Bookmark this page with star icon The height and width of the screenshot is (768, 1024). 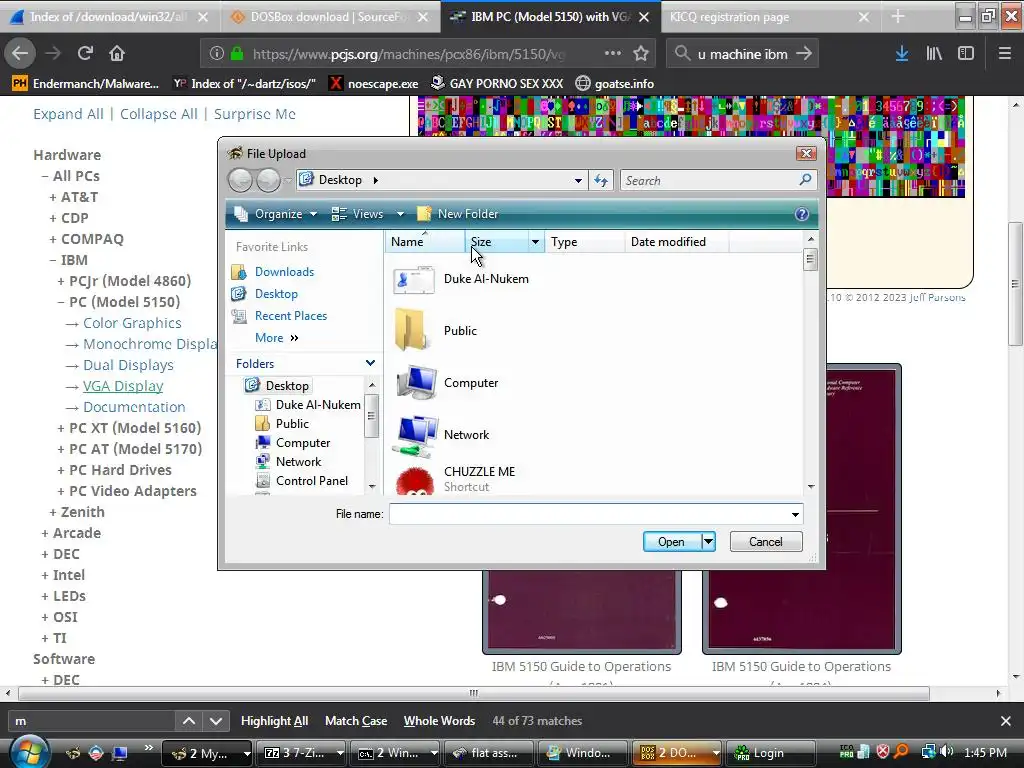click(641, 54)
